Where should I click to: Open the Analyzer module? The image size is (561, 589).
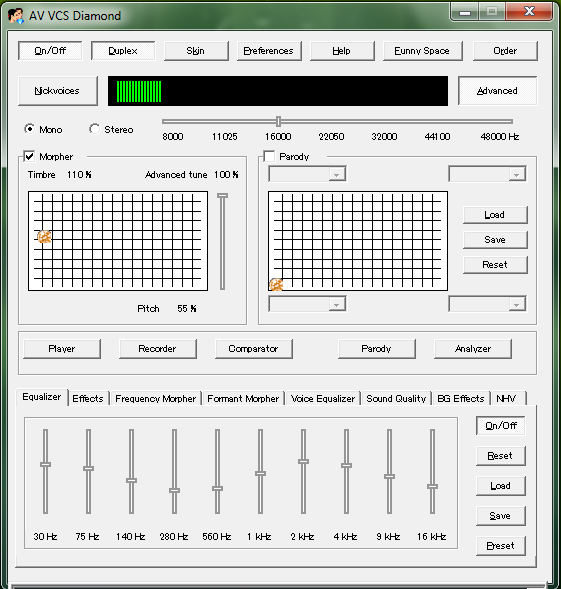click(473, 349)
